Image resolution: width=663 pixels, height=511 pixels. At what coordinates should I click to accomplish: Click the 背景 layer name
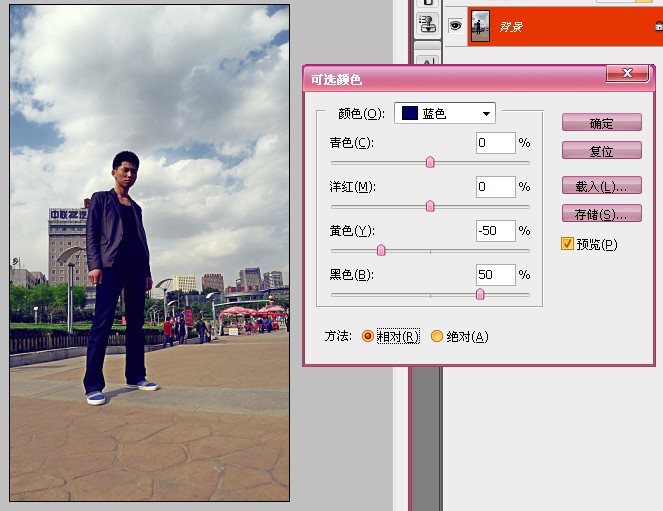[x=511, y=27]
